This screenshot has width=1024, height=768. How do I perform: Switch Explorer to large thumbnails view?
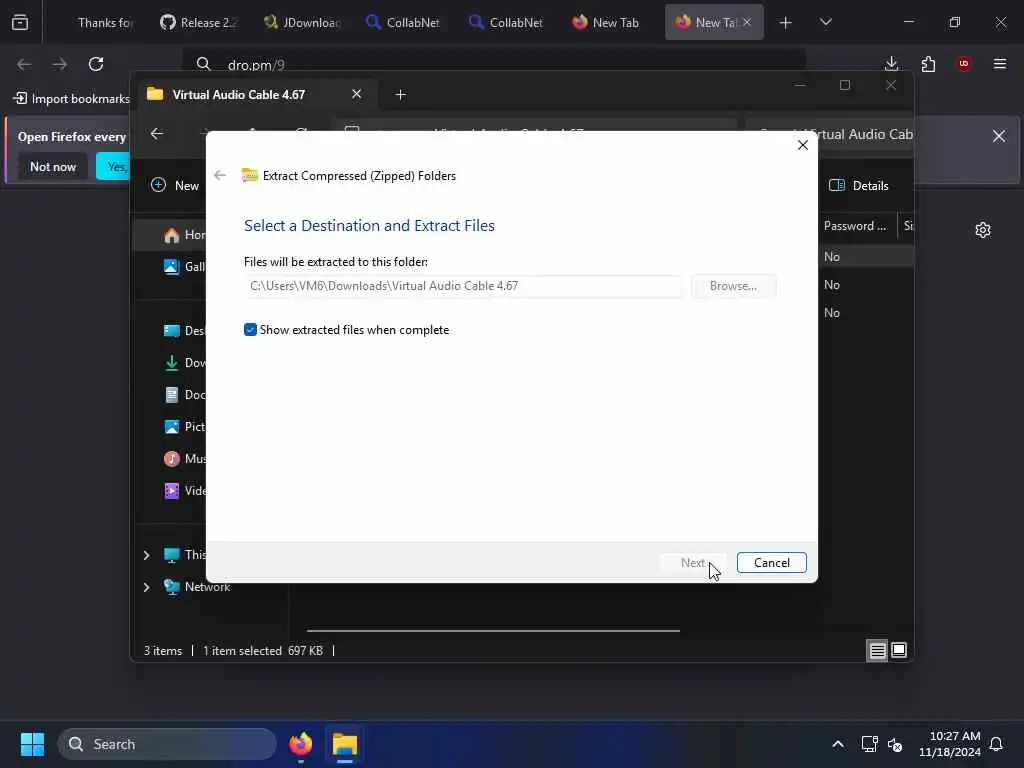point(899,650)
